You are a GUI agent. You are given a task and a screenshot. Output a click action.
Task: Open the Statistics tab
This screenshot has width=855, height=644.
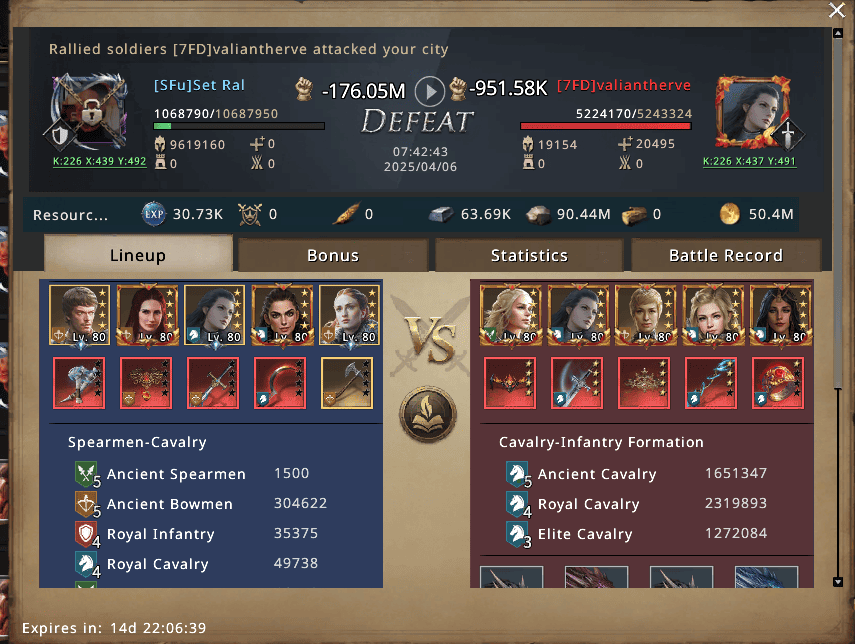pyautogui.click(x=529, y=255)
